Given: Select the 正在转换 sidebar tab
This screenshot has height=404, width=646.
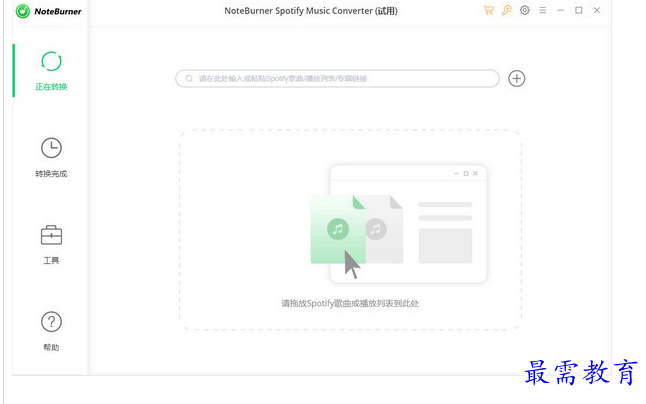Looking at the screenshot, I should point(51,71).
